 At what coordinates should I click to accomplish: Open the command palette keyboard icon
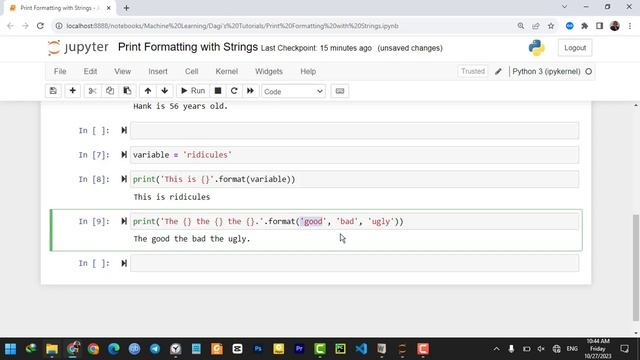coord(340,91)
